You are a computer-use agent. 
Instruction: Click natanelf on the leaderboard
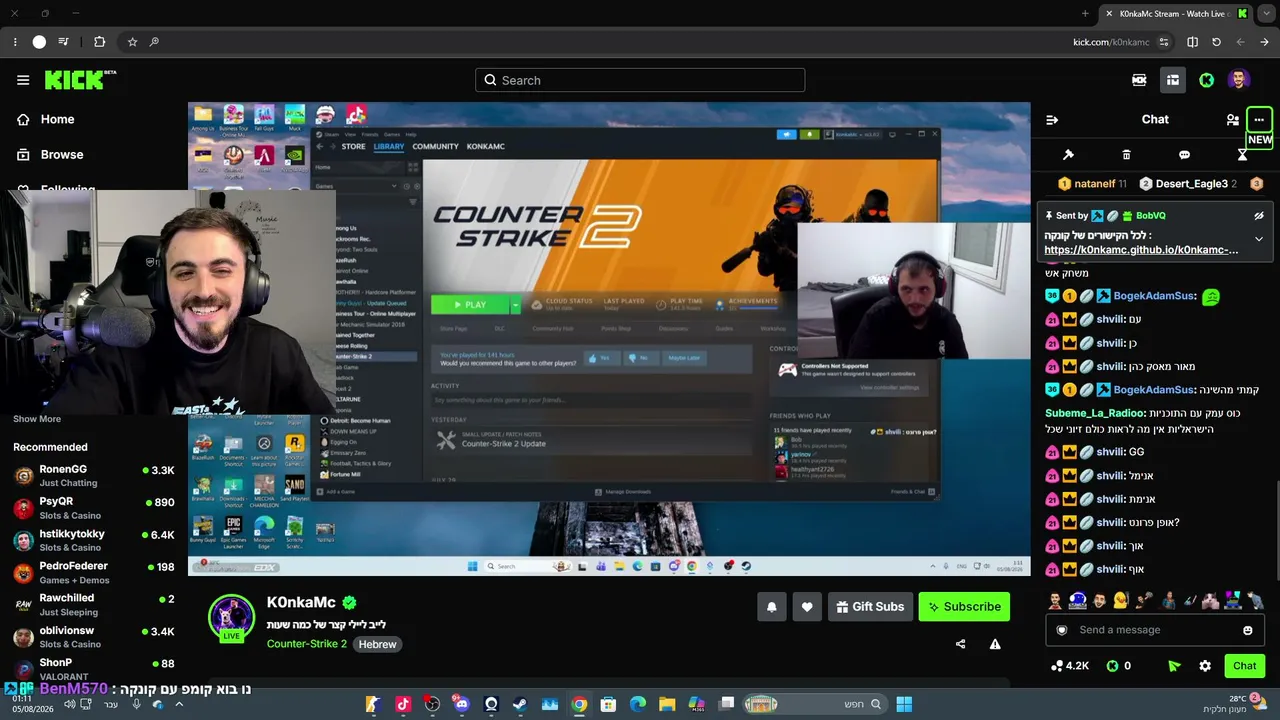[x=1094, y=184]
